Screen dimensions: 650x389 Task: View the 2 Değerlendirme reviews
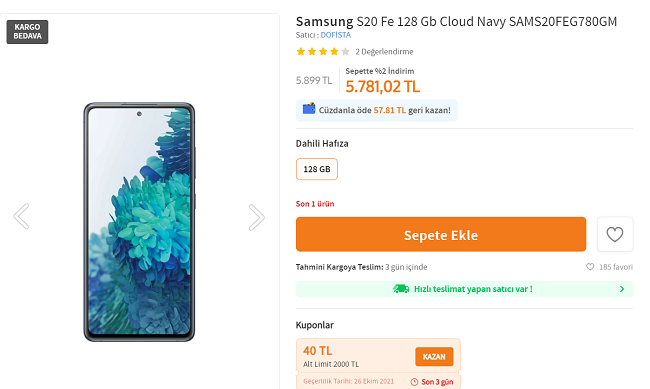coord(384,51)
